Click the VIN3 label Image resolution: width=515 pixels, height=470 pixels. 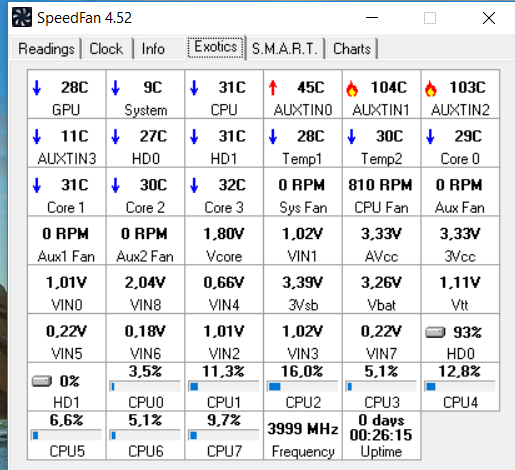click(303, 354)
